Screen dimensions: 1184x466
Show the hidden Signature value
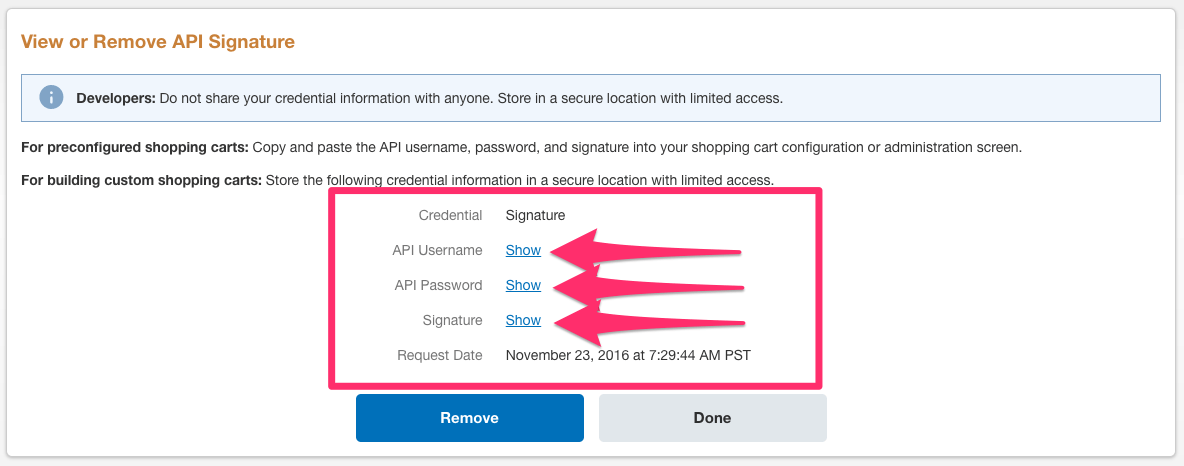pos(523,320)
